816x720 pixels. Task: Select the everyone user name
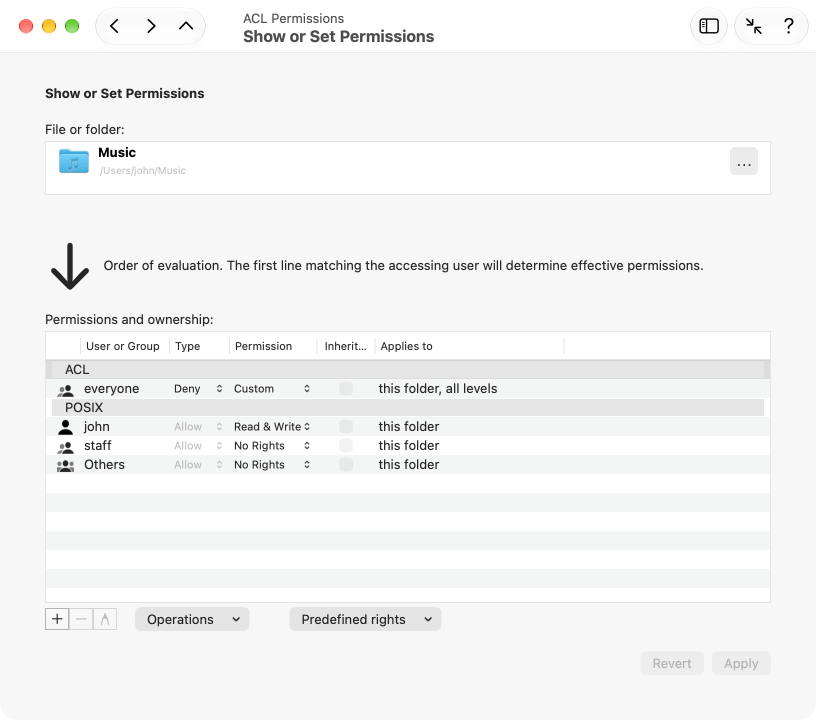click(x=111, y=389)
